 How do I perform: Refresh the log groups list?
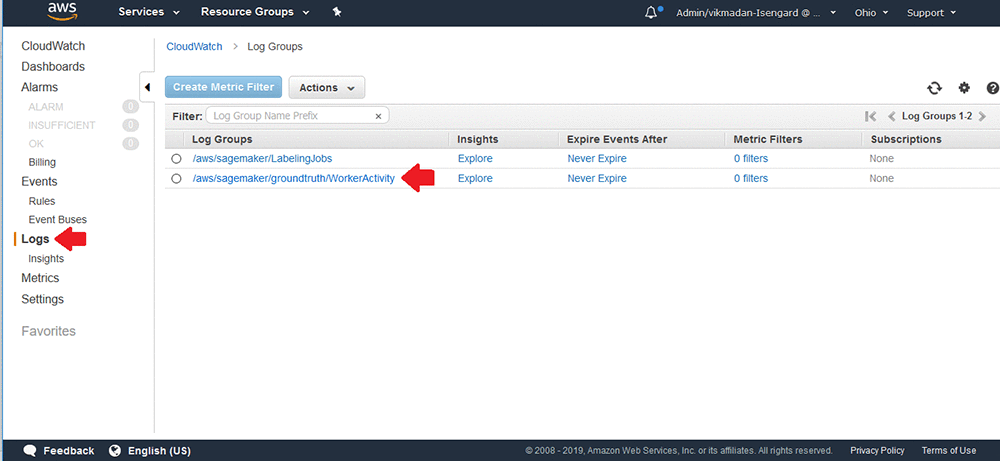click(x=934, y=88)
